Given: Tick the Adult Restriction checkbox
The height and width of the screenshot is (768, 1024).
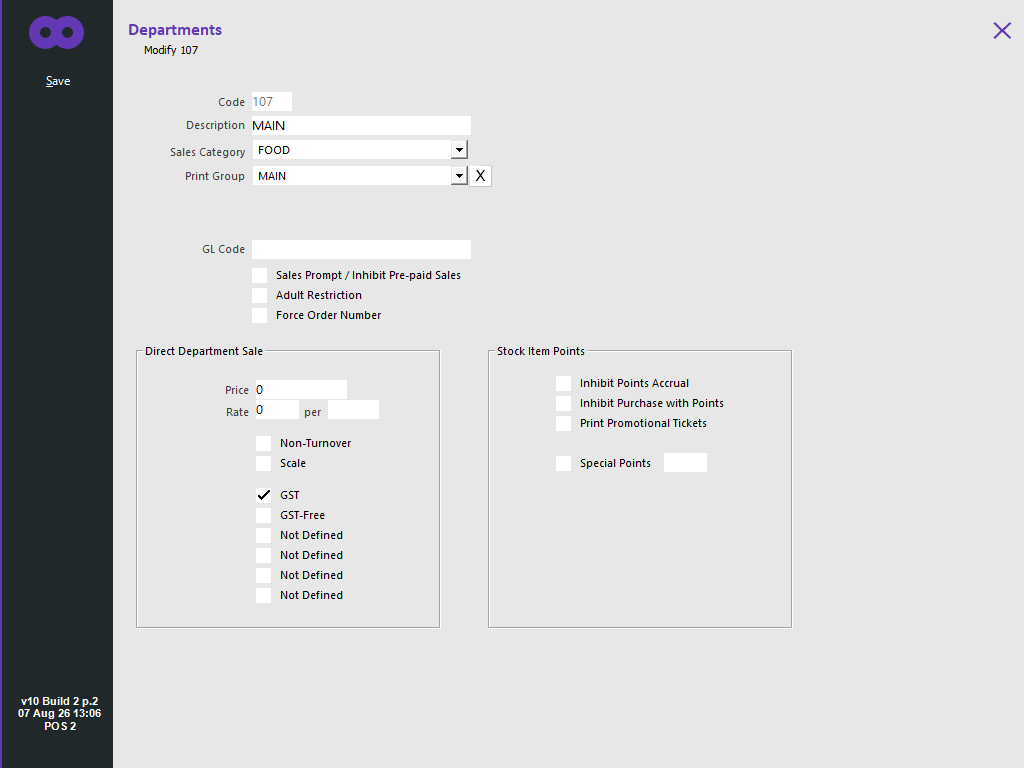Looking at the screenshot, I should 259,295.
